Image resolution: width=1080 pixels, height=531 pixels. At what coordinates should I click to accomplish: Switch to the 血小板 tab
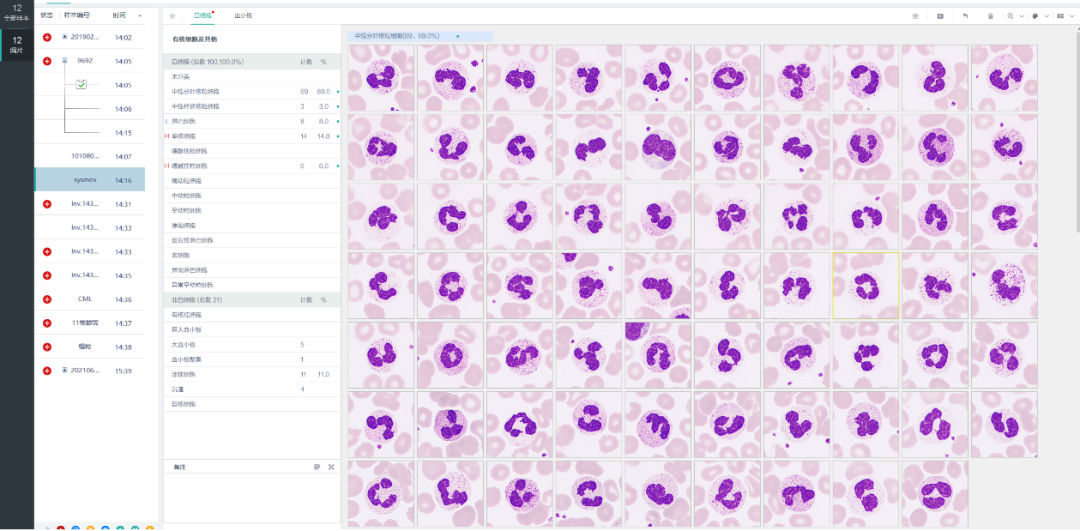[x=243, y=16]
